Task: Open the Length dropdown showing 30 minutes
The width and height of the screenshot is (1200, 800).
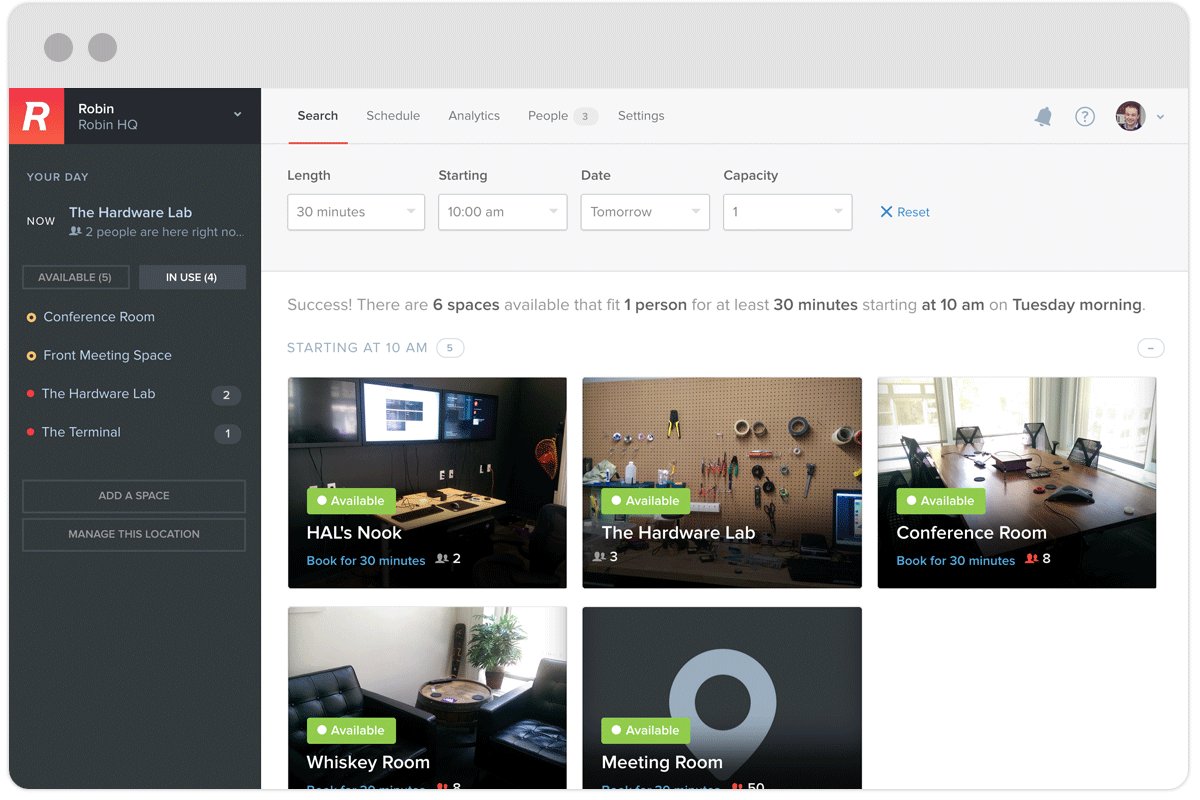Action: [x=356, y=212]
